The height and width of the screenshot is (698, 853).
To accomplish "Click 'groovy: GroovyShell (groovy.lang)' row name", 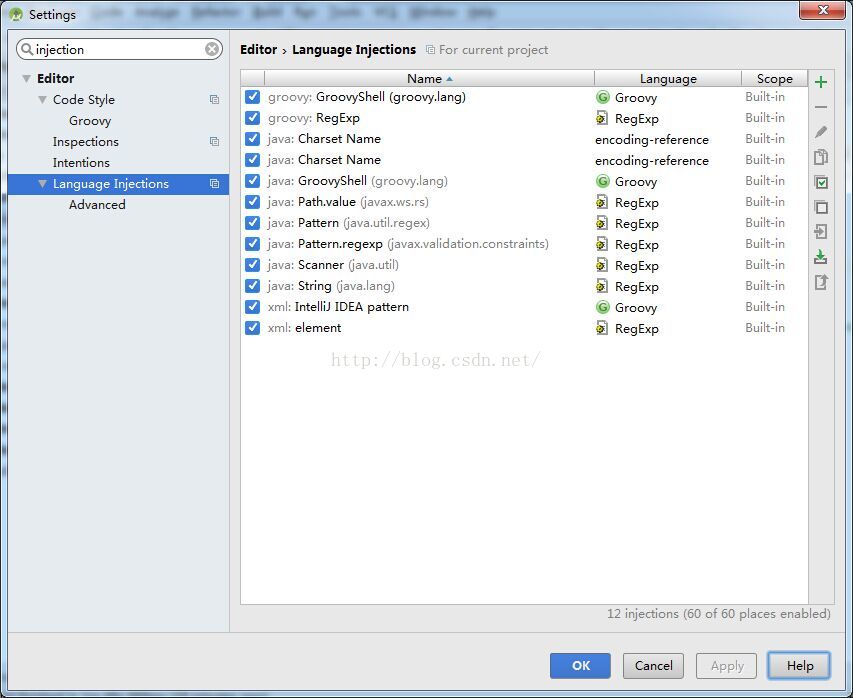I will pyautogui.click(x=367, y=97).
